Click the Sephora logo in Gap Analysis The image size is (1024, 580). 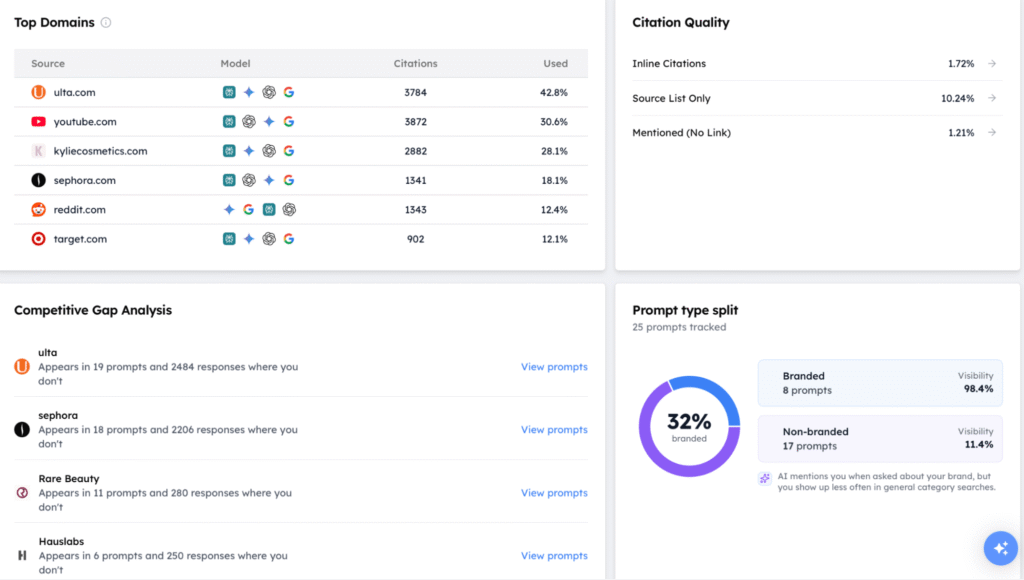(x=22, y=429)
